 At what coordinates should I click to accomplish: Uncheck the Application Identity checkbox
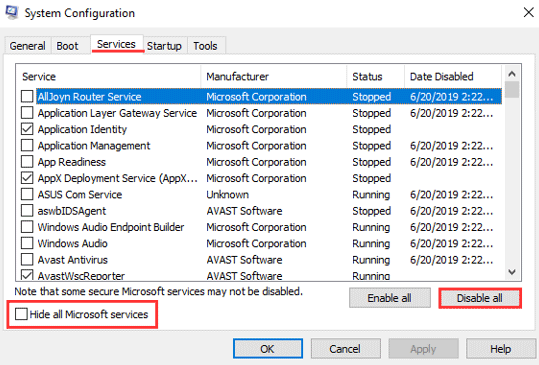point(27,129)
